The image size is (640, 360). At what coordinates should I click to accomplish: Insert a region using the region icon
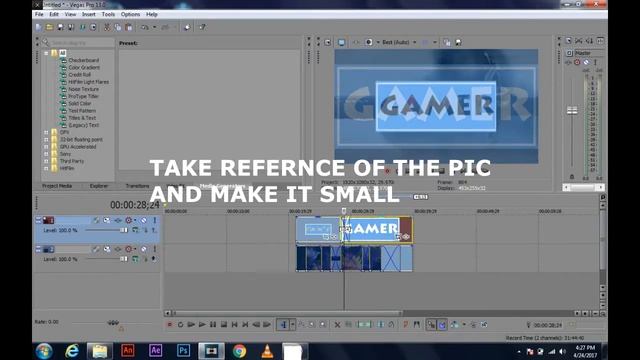point(416,325)
